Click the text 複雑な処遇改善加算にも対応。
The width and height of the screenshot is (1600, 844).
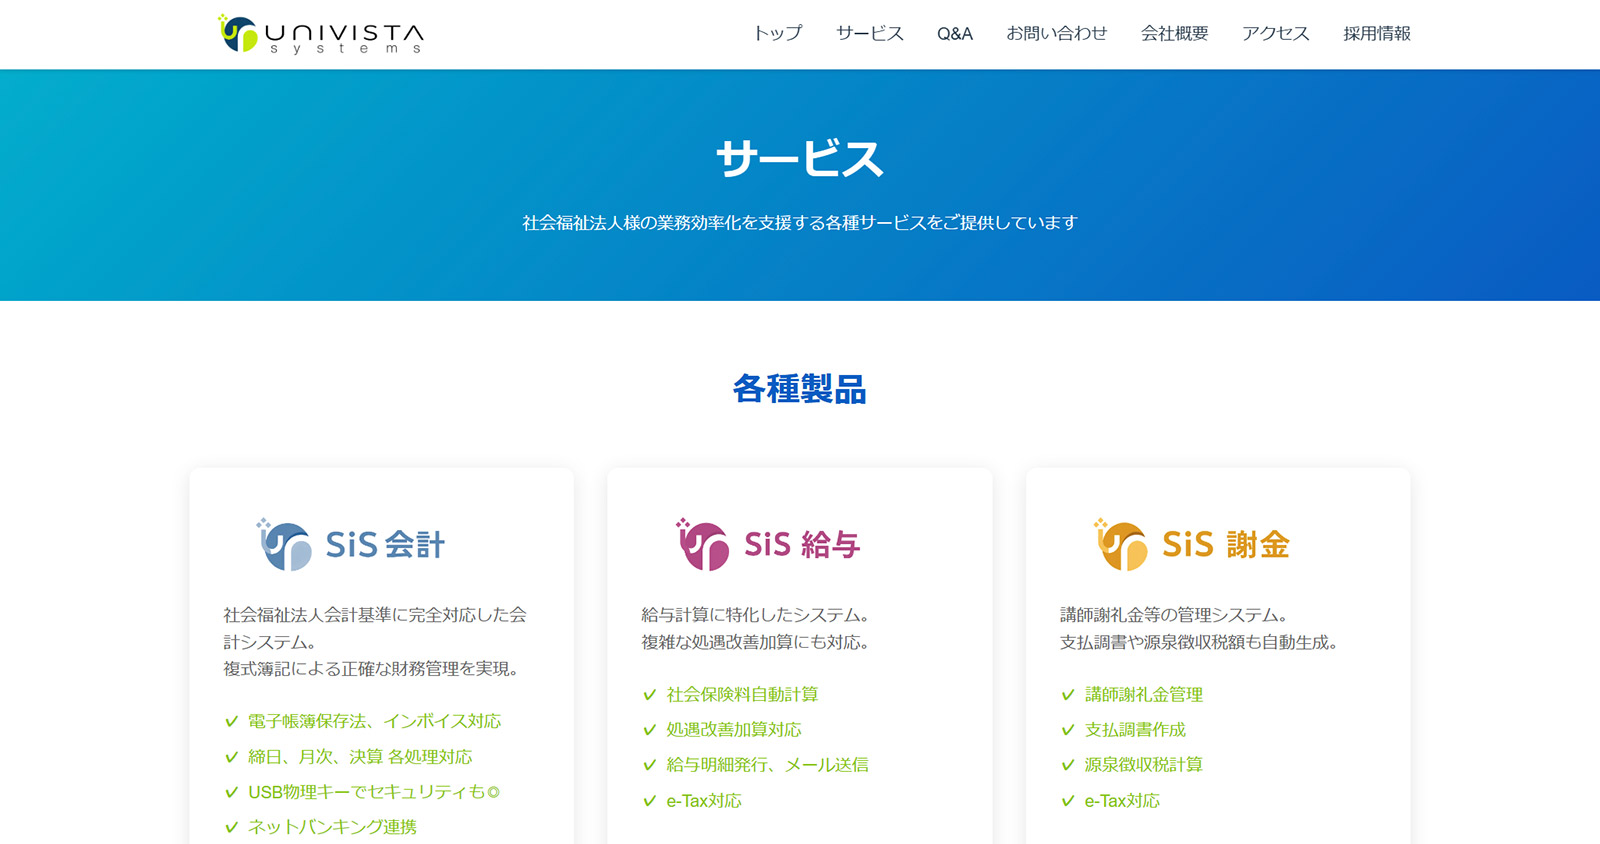[x=755, y=642]
